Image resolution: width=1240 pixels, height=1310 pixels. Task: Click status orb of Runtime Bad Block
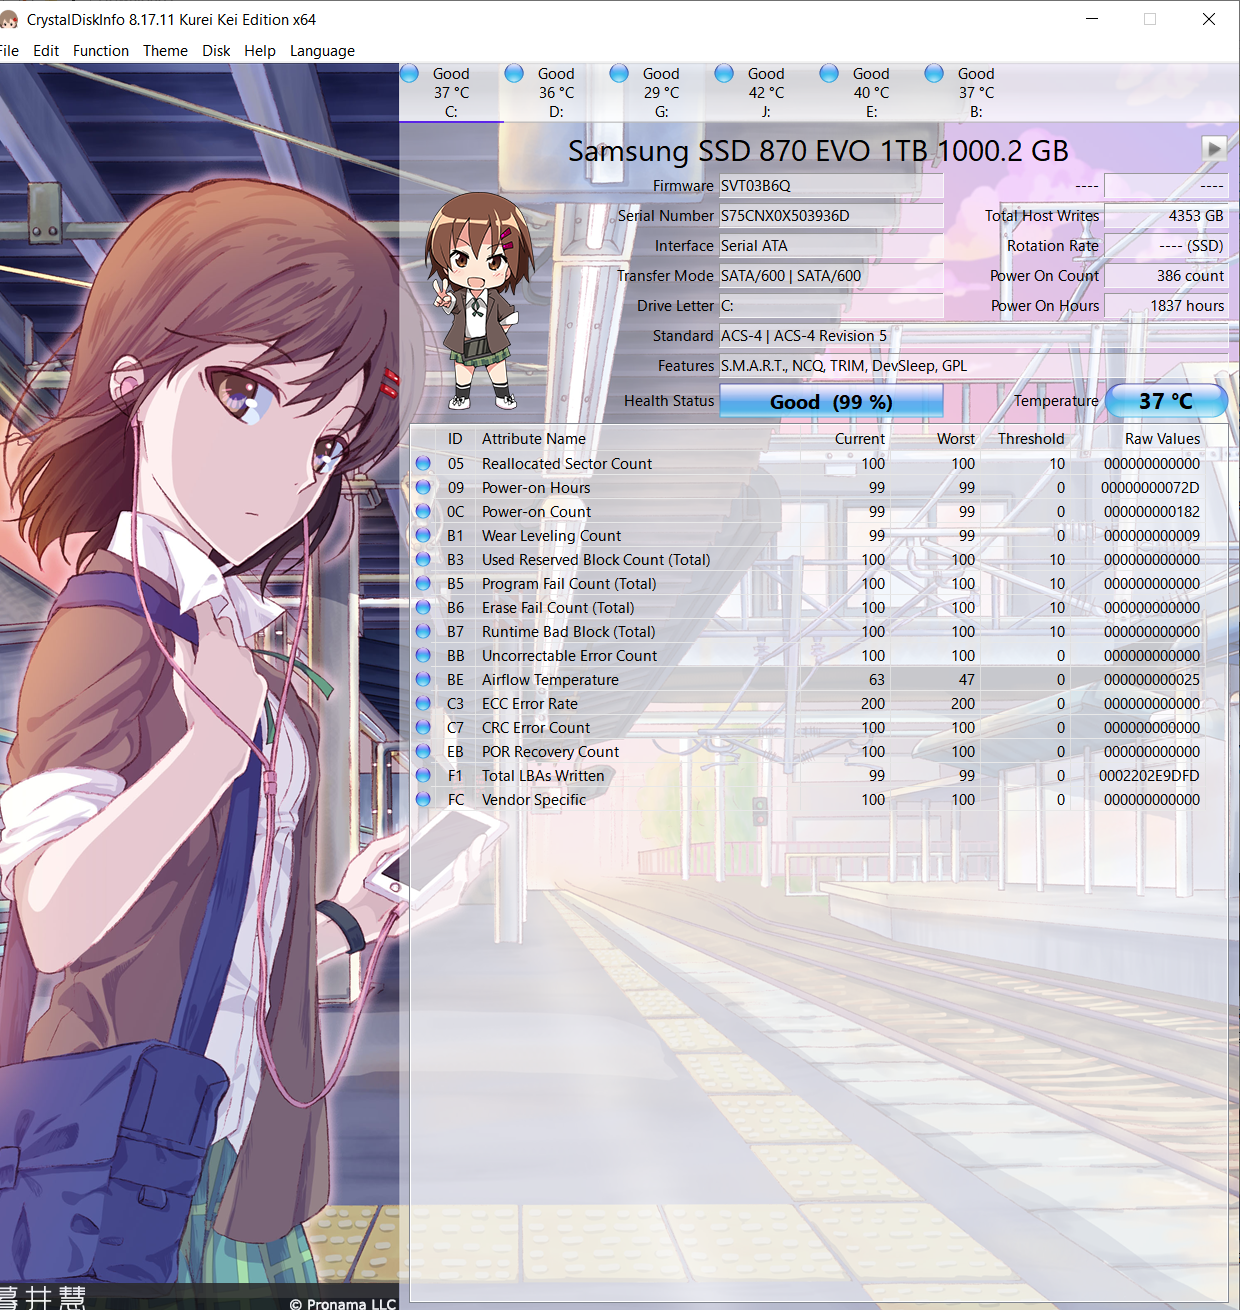424,631
